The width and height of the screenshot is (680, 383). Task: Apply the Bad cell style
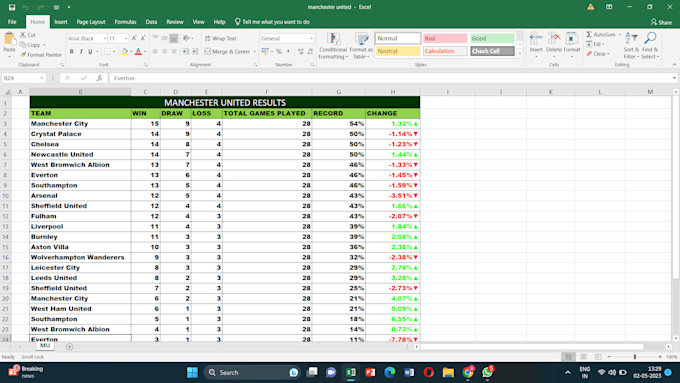click(445, 38)
